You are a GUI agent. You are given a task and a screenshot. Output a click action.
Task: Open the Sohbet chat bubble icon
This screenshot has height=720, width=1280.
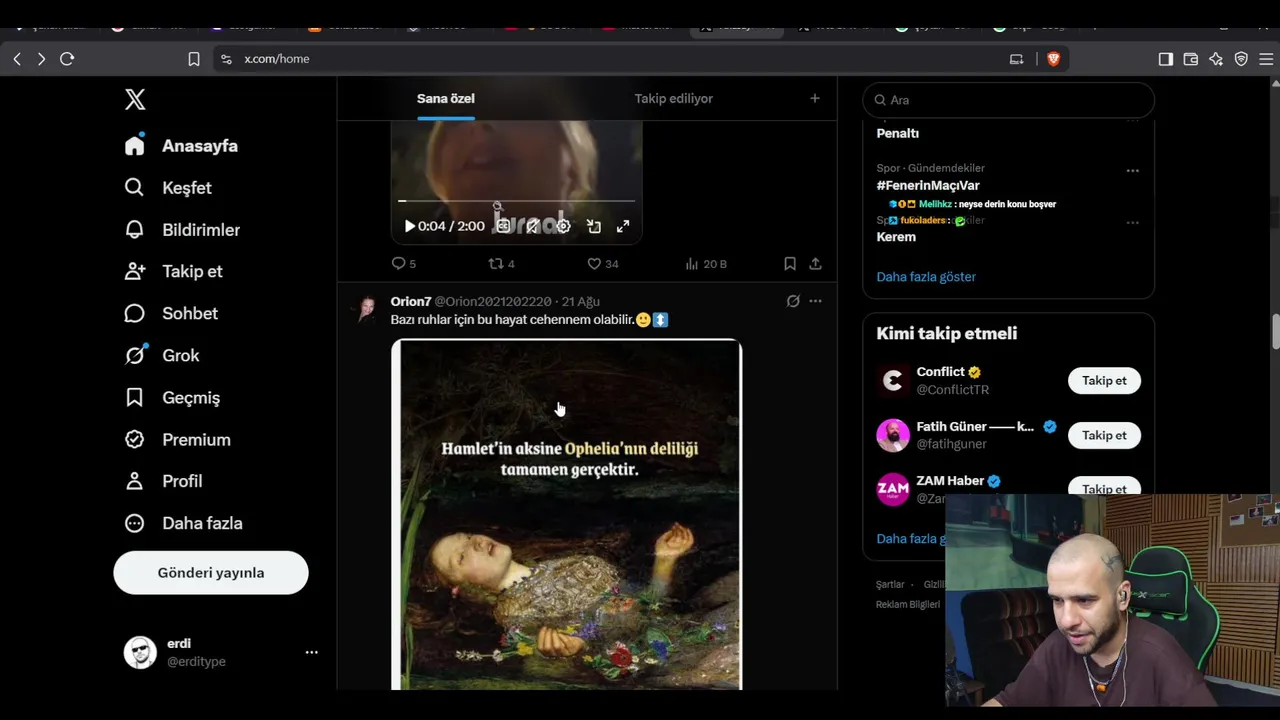tap(135, 313)
